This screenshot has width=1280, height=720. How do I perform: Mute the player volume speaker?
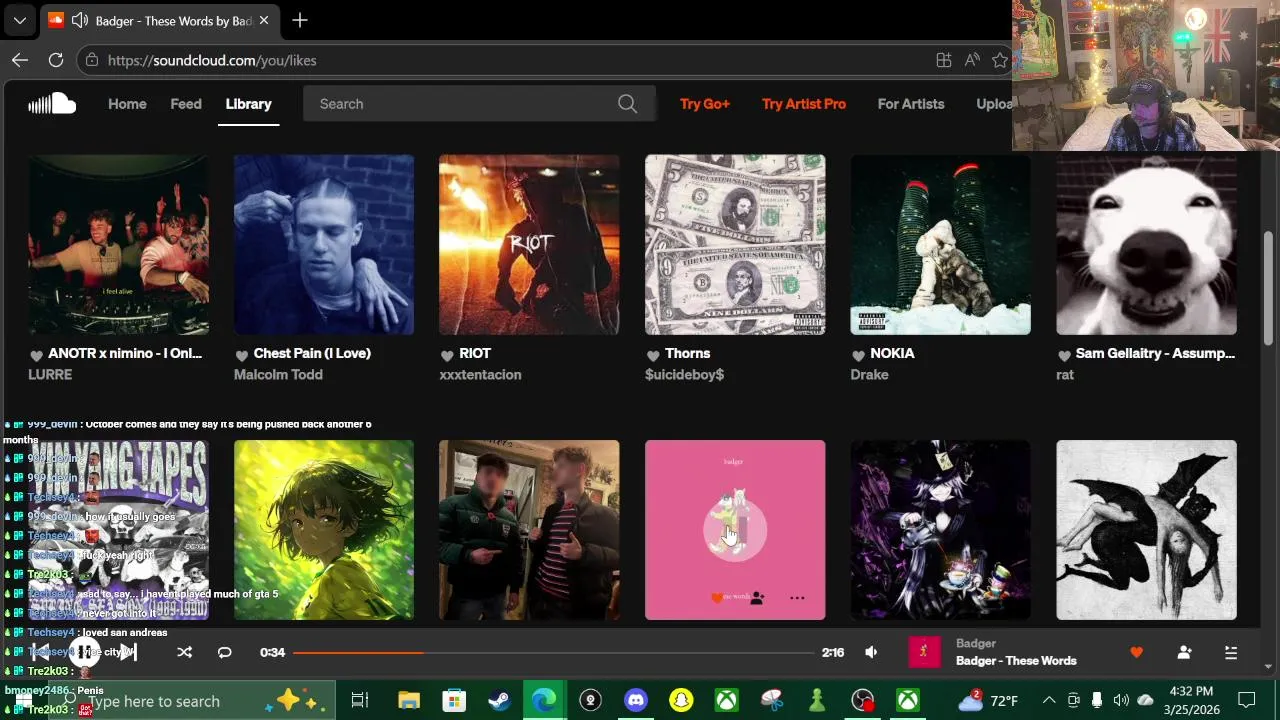coord(871,652)
